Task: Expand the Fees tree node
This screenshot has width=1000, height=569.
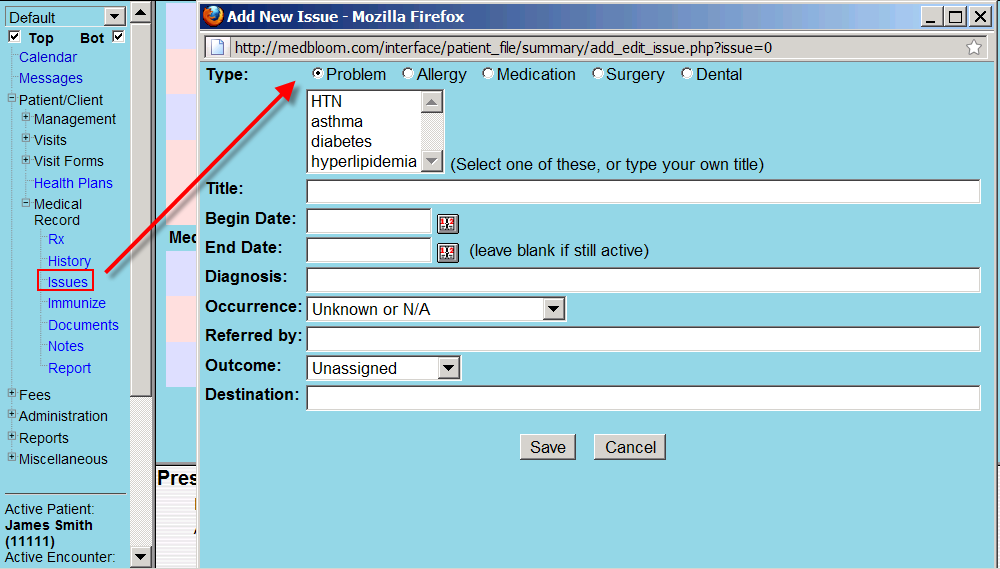Action: coord(12,394)
